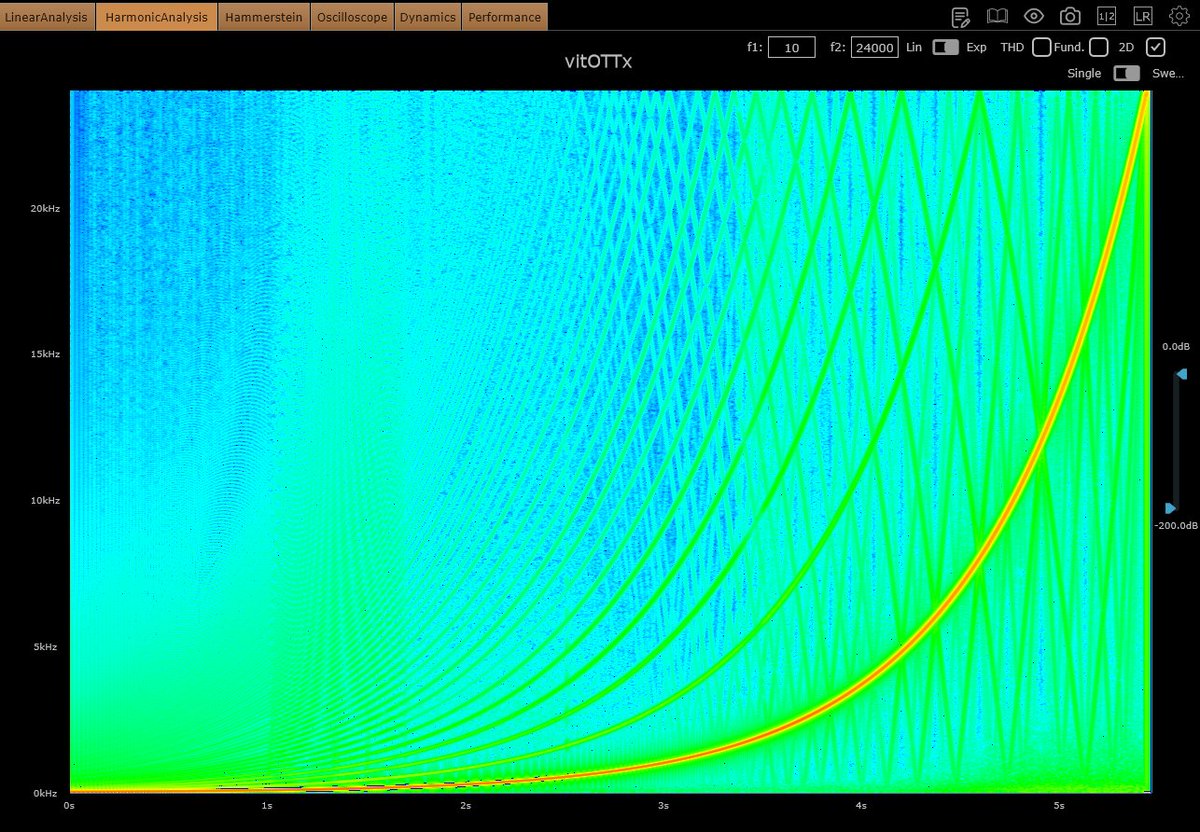Open the manual book icon
This screenshot has height=832, width=1200.
(x=997, y=16)
